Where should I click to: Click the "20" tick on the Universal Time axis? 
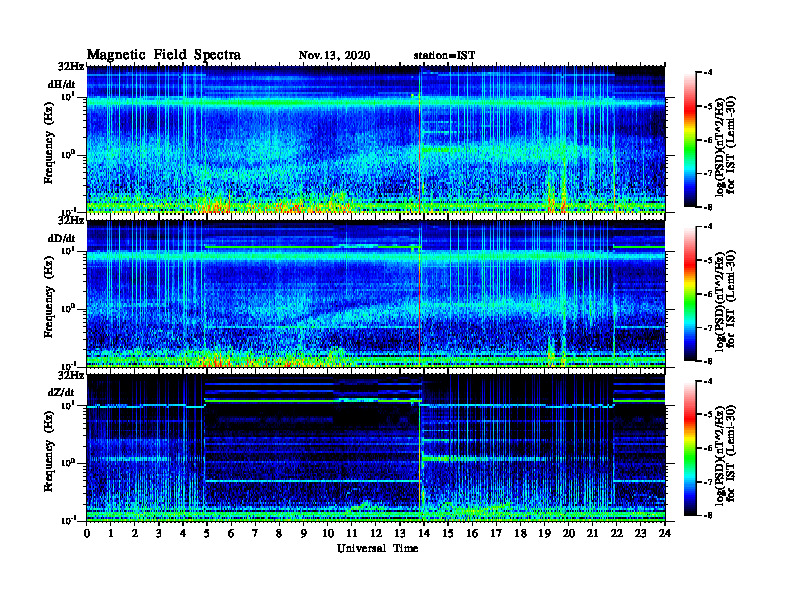pyautogui.click(x=569, y=533)
